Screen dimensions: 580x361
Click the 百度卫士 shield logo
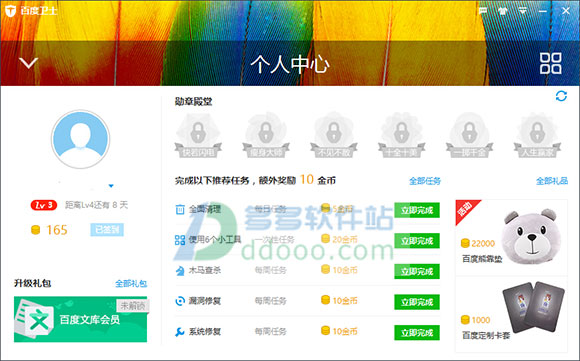[10, 11]
